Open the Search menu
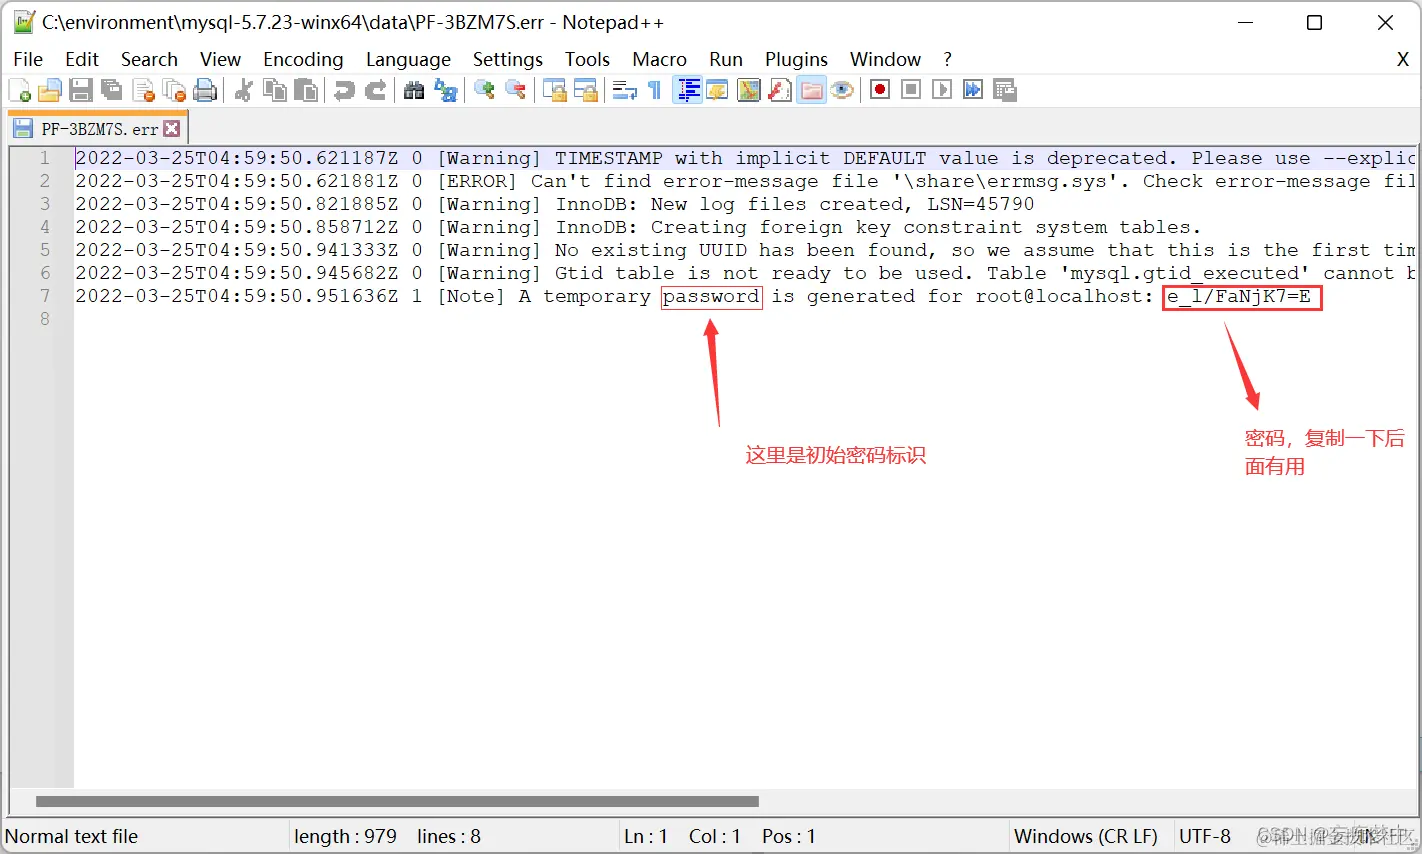Viewport: 1422px width, 854px height. tap(149, 60)
